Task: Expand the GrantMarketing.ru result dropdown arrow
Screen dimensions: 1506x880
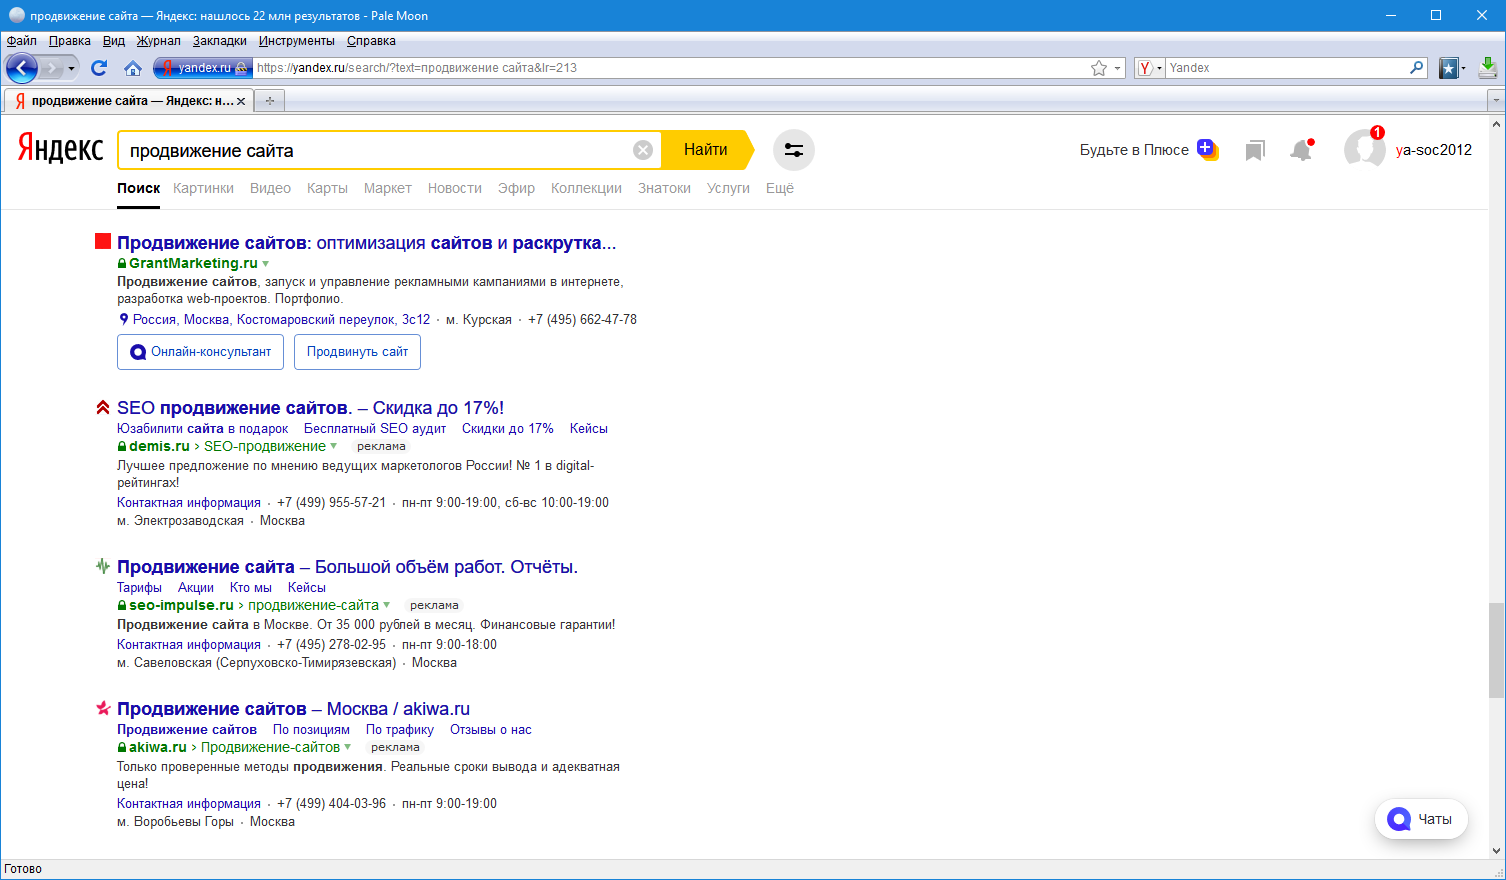Action: [266, 264]
